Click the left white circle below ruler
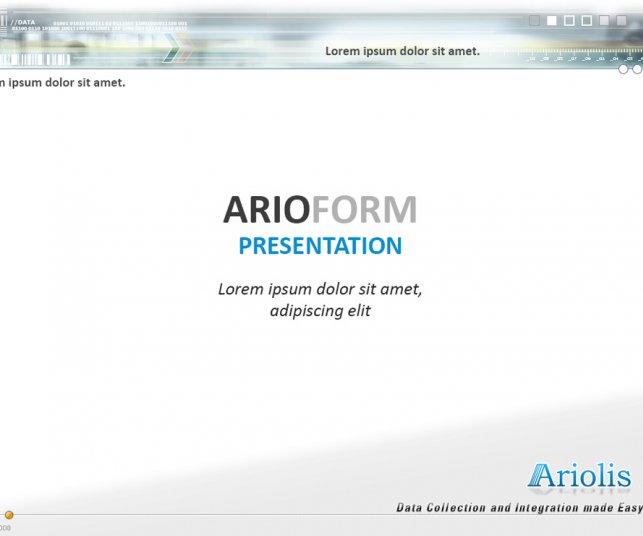 coord(624,69)
